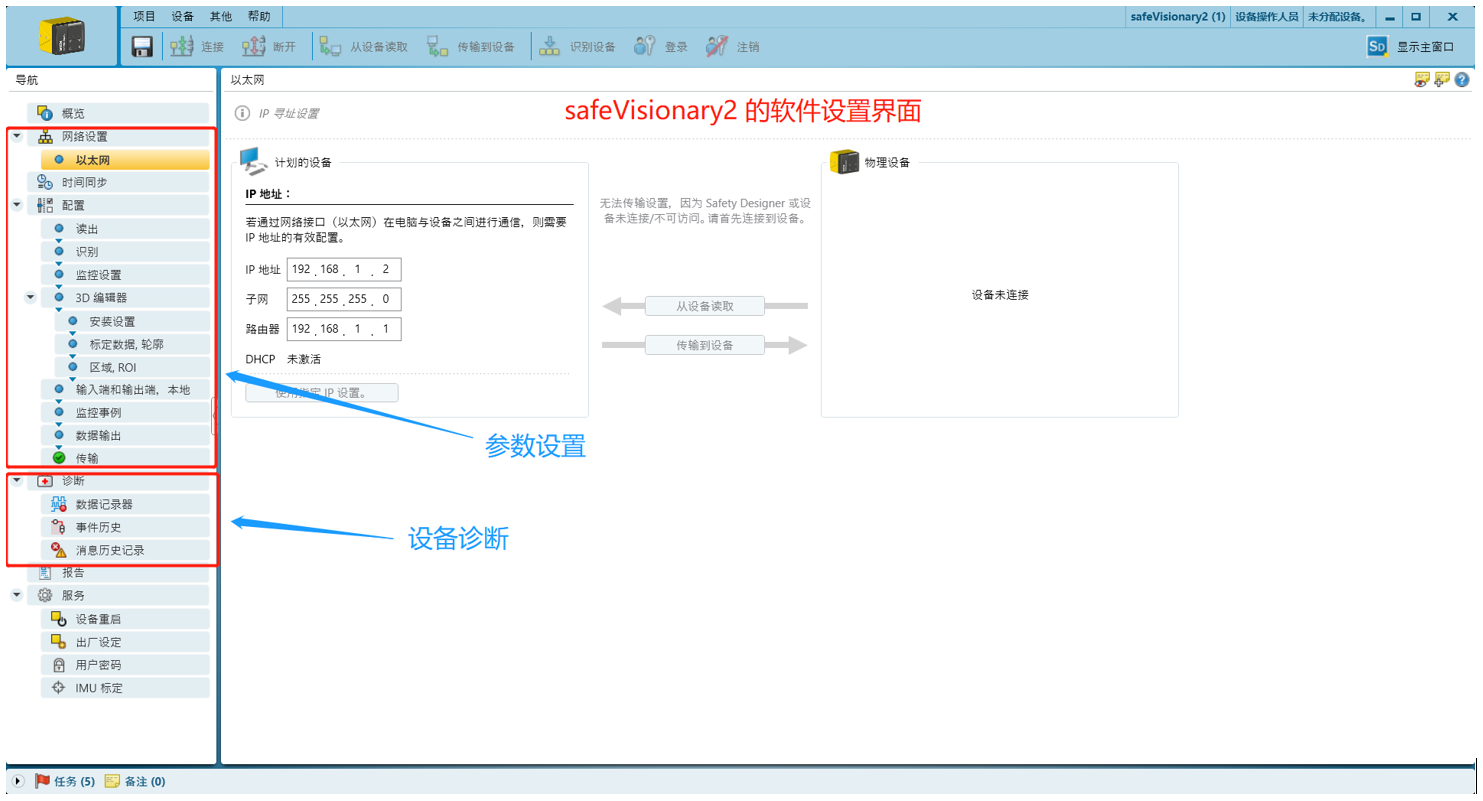Screen dimensions: 1483x801
Task: Collapse the 配置 tree arrow
Action: pyautogui.click(x=16, y=205)
